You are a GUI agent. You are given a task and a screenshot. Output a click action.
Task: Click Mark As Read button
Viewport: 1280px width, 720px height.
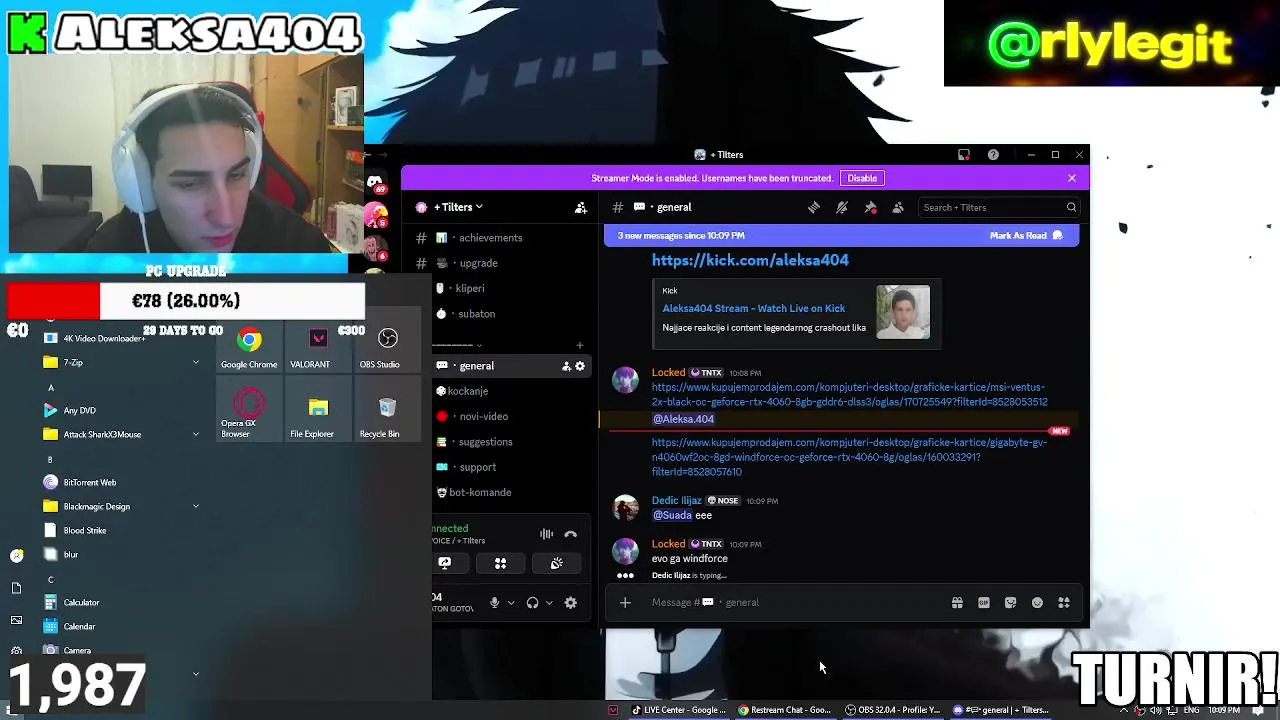coord(1027,235)
